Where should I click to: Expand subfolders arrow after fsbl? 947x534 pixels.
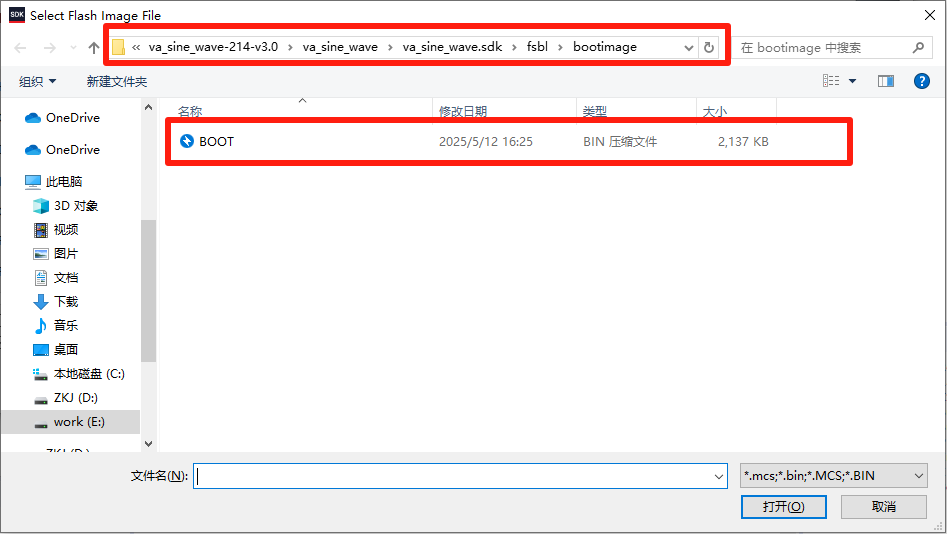pyautogui.click(x=560, y=47)
